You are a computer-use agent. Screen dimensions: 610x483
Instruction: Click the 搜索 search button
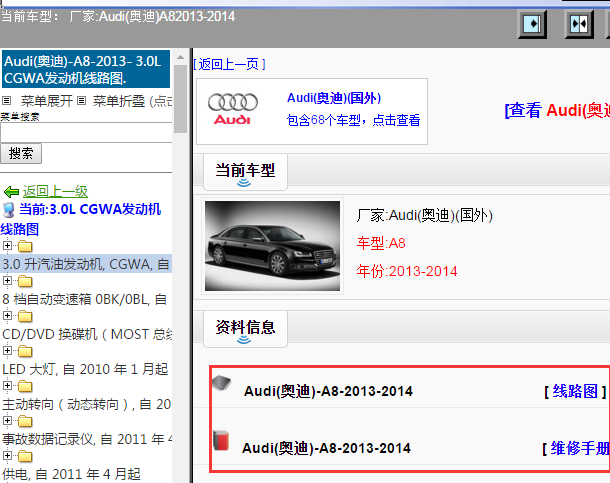21,153
